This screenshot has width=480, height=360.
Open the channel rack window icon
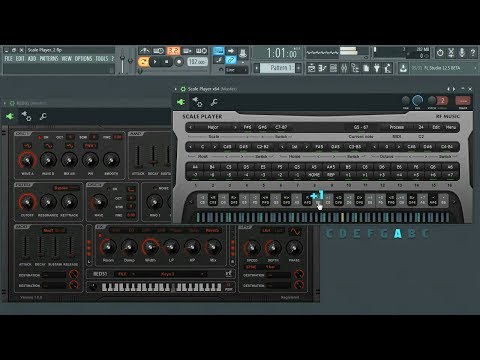(x=333, y=68)
